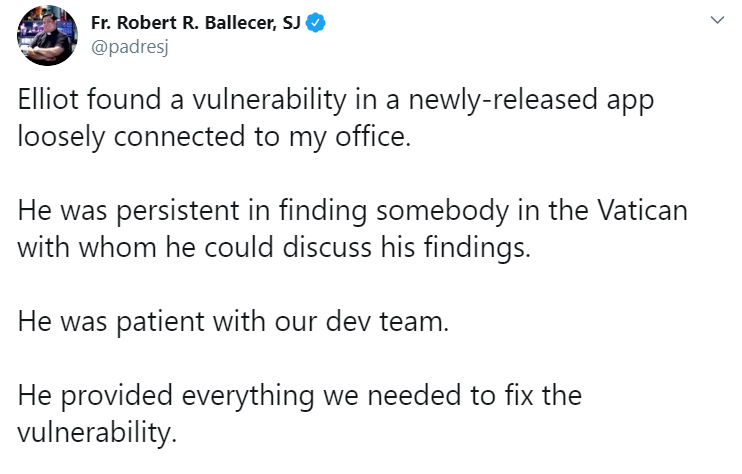Expand the tweet options chevron menu
This screenshot has width=742, height=474.
[717, 20]
